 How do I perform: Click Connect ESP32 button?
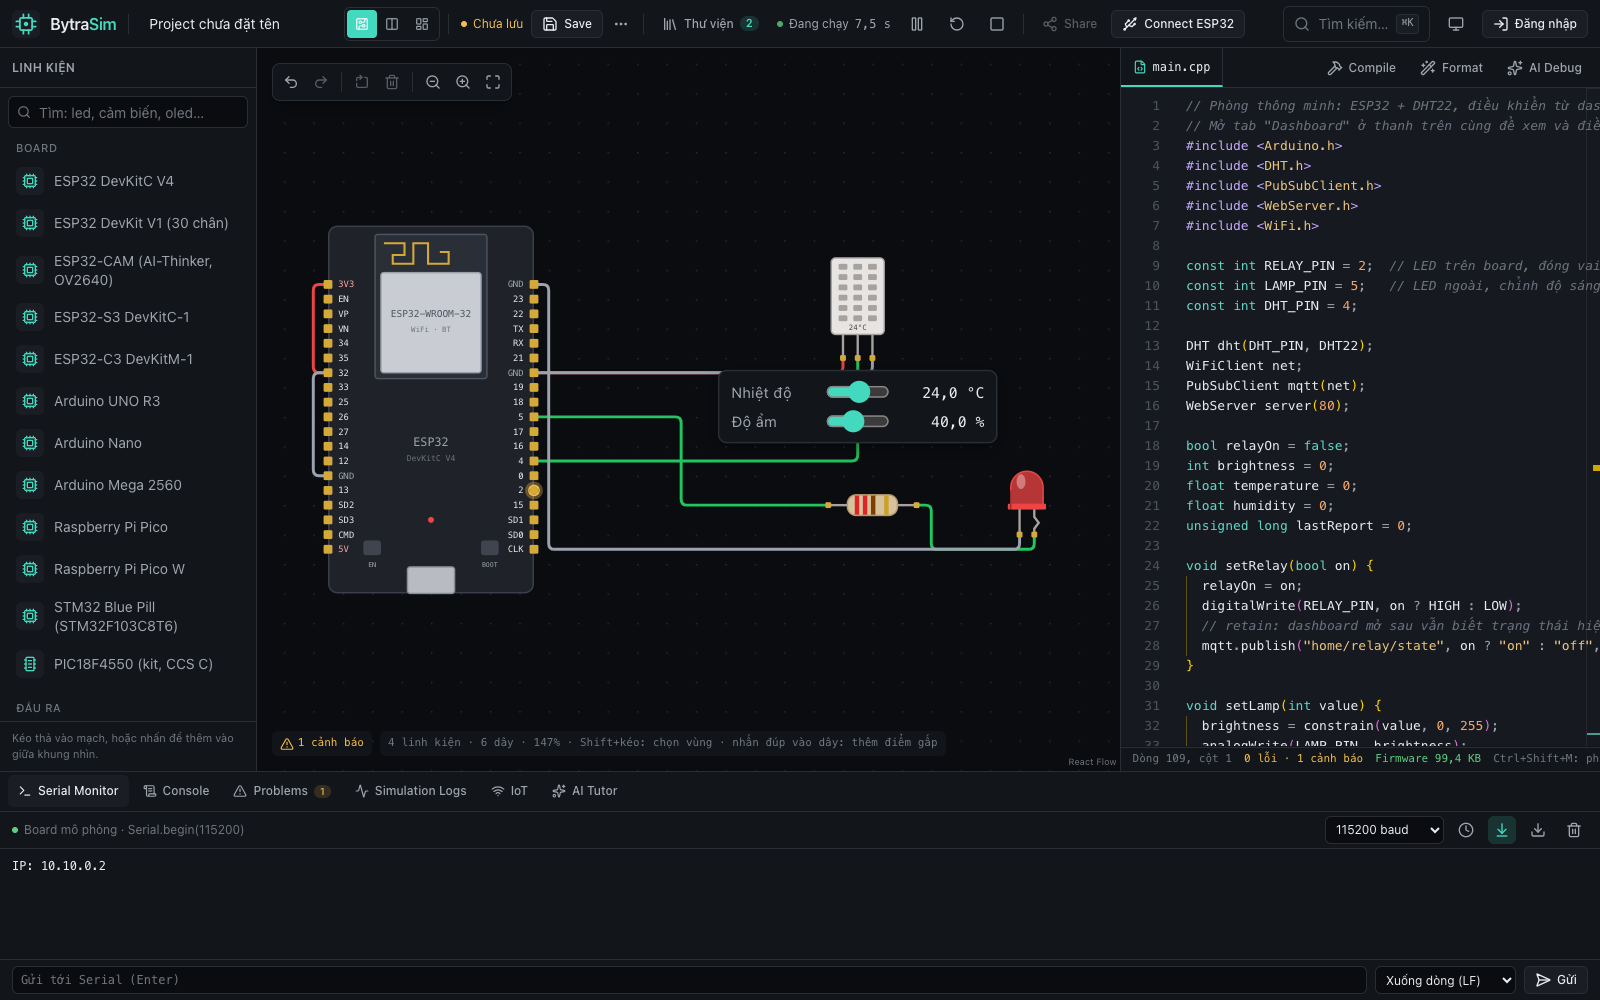coord(1178,24)
